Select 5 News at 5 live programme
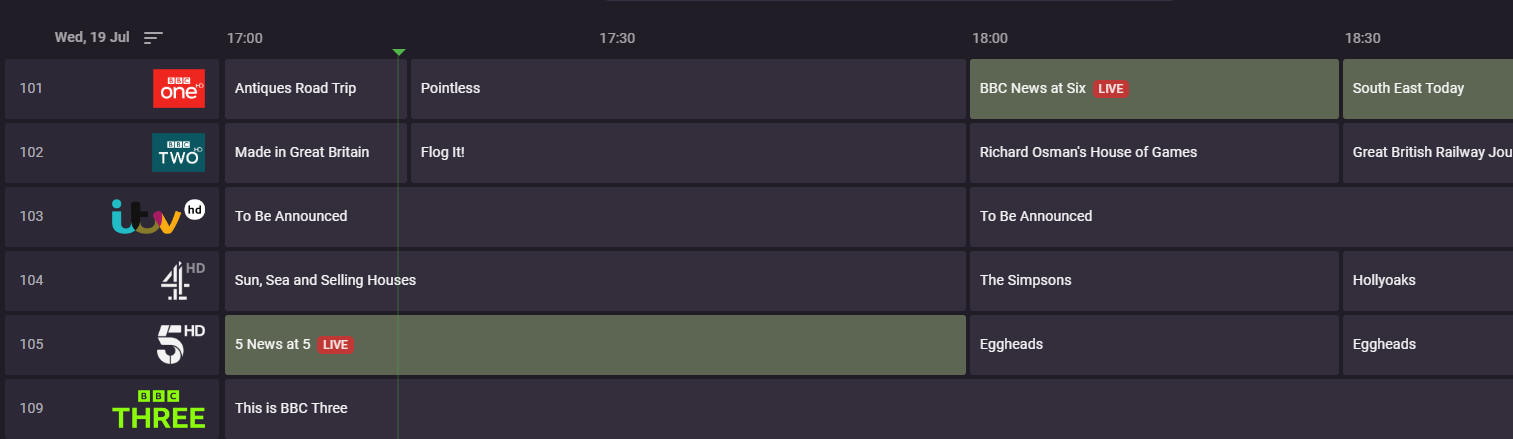The width and height of the screenshot is (1513, 439). (x=595, y=344)
